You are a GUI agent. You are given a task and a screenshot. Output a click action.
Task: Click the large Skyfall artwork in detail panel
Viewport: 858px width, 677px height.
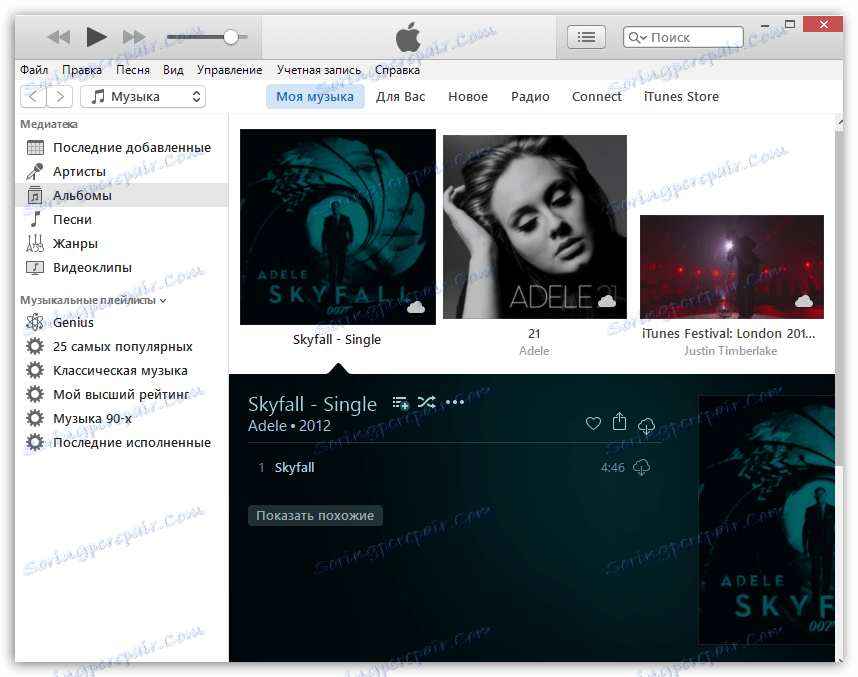[x=767, y=520]
